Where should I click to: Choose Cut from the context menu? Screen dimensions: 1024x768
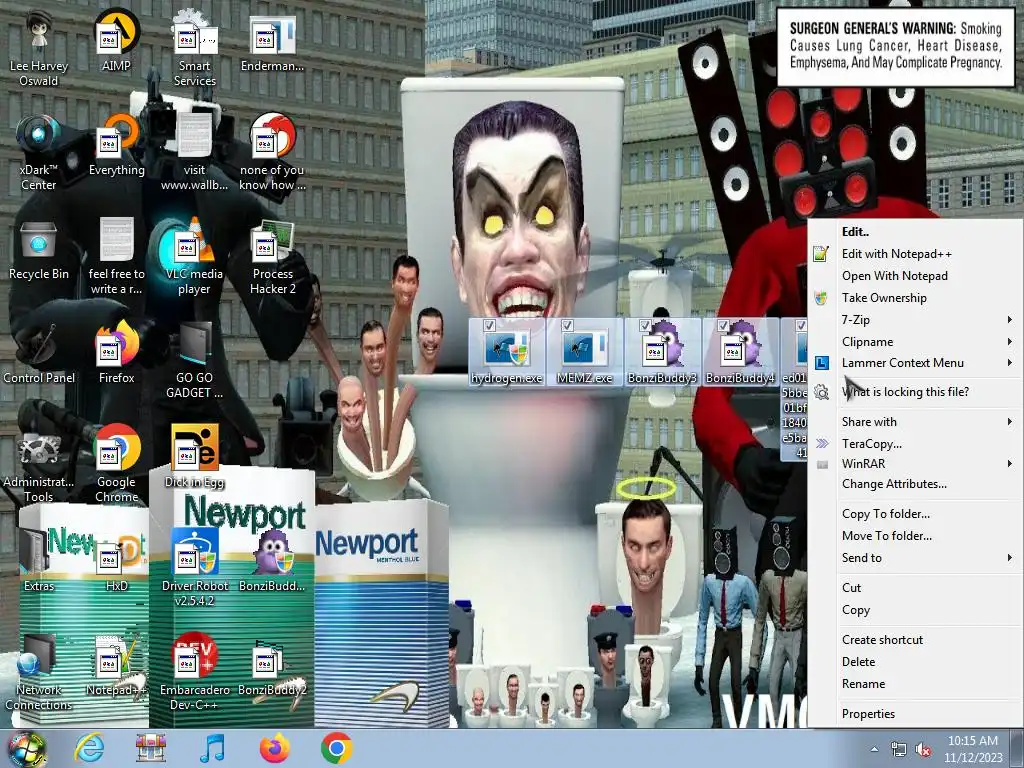(x=915, y=588)
